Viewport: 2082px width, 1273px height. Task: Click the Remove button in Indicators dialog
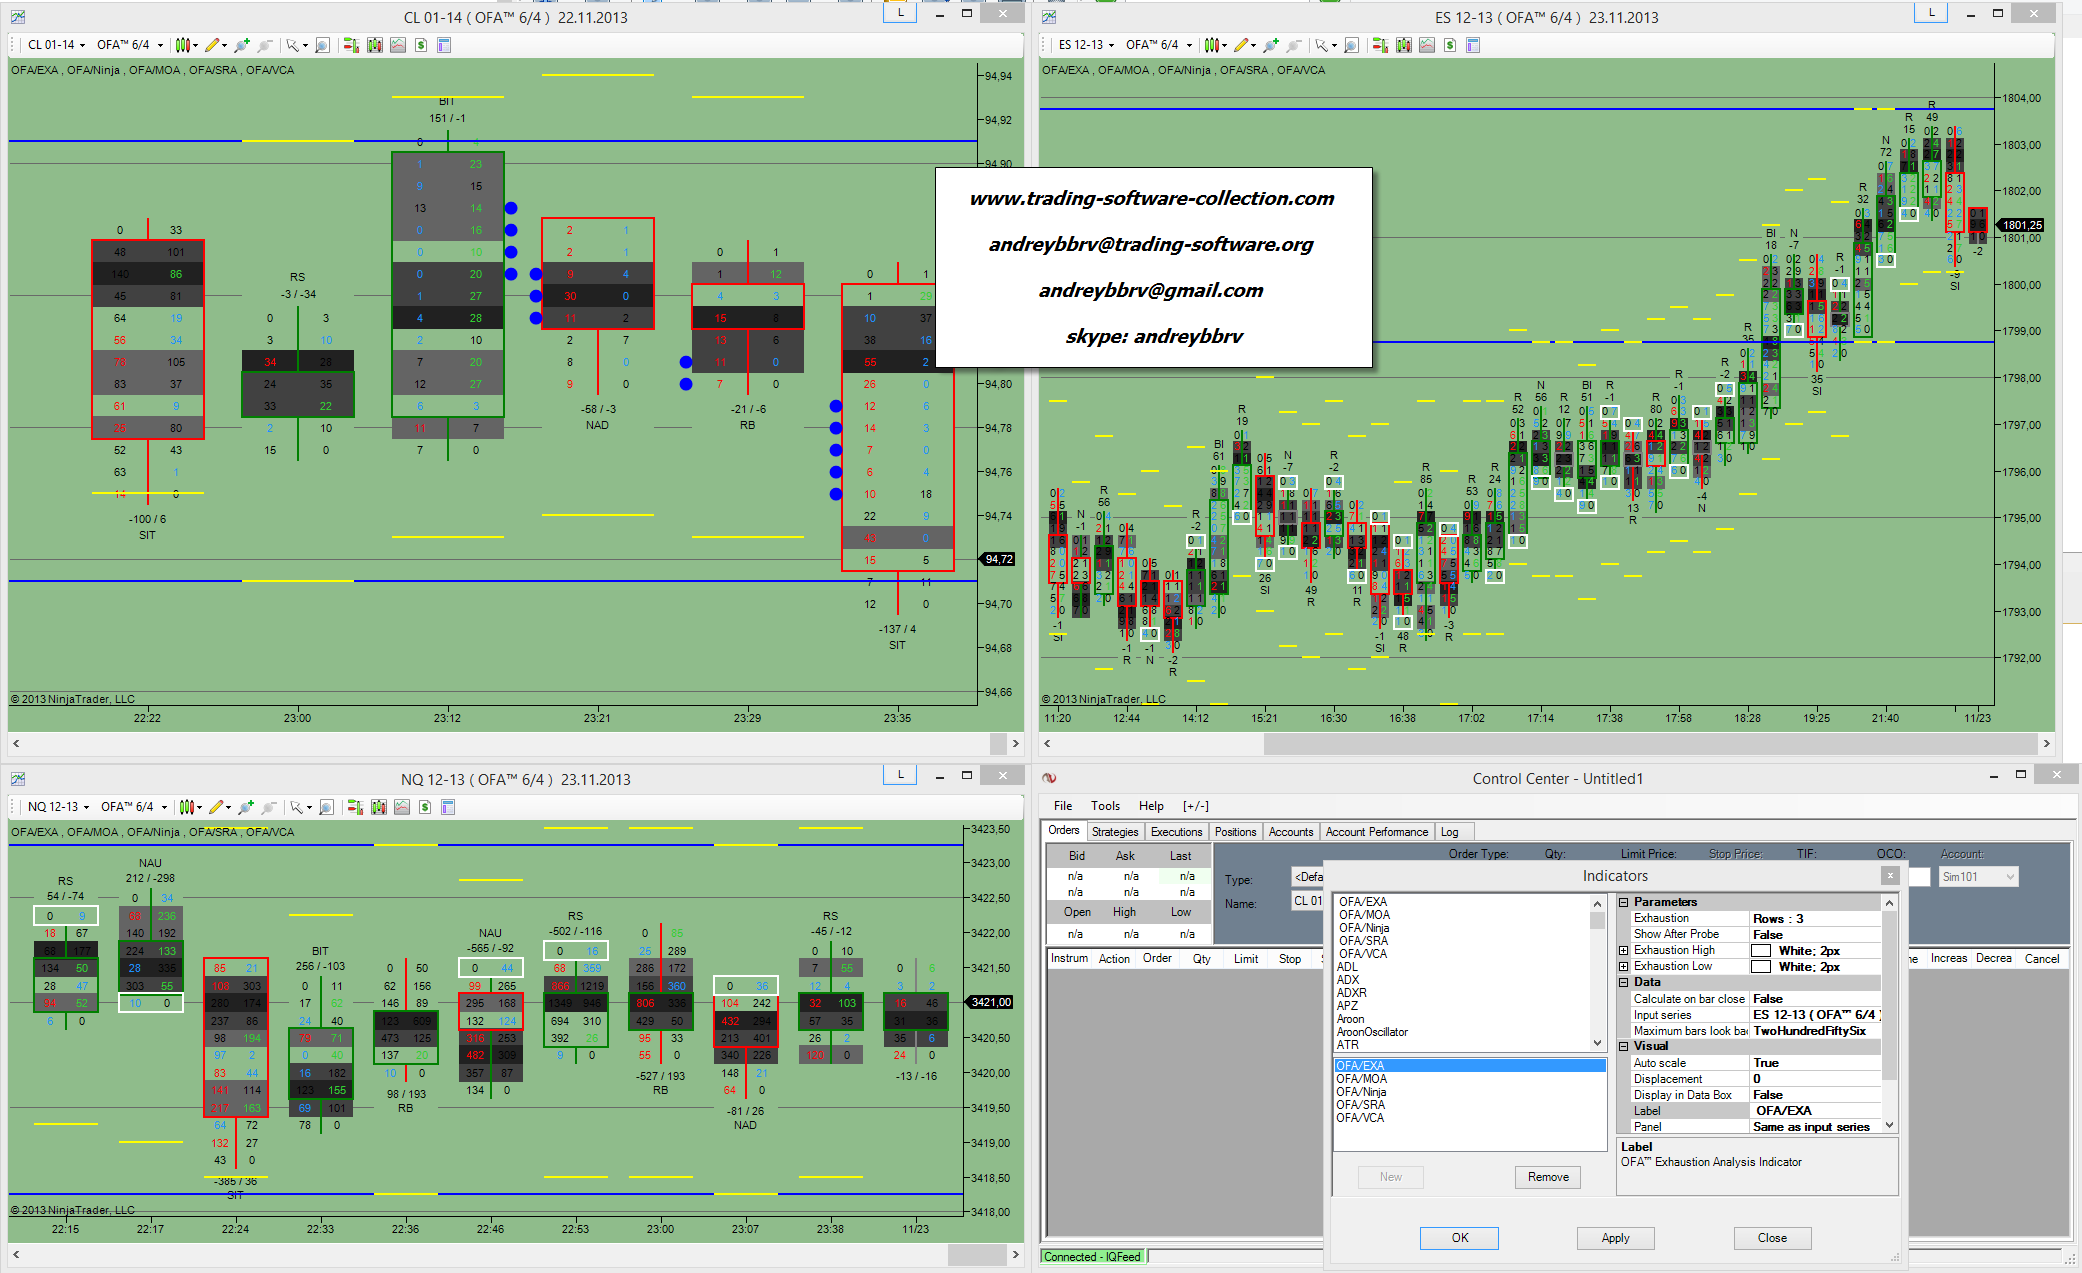click(1547, 1177)
